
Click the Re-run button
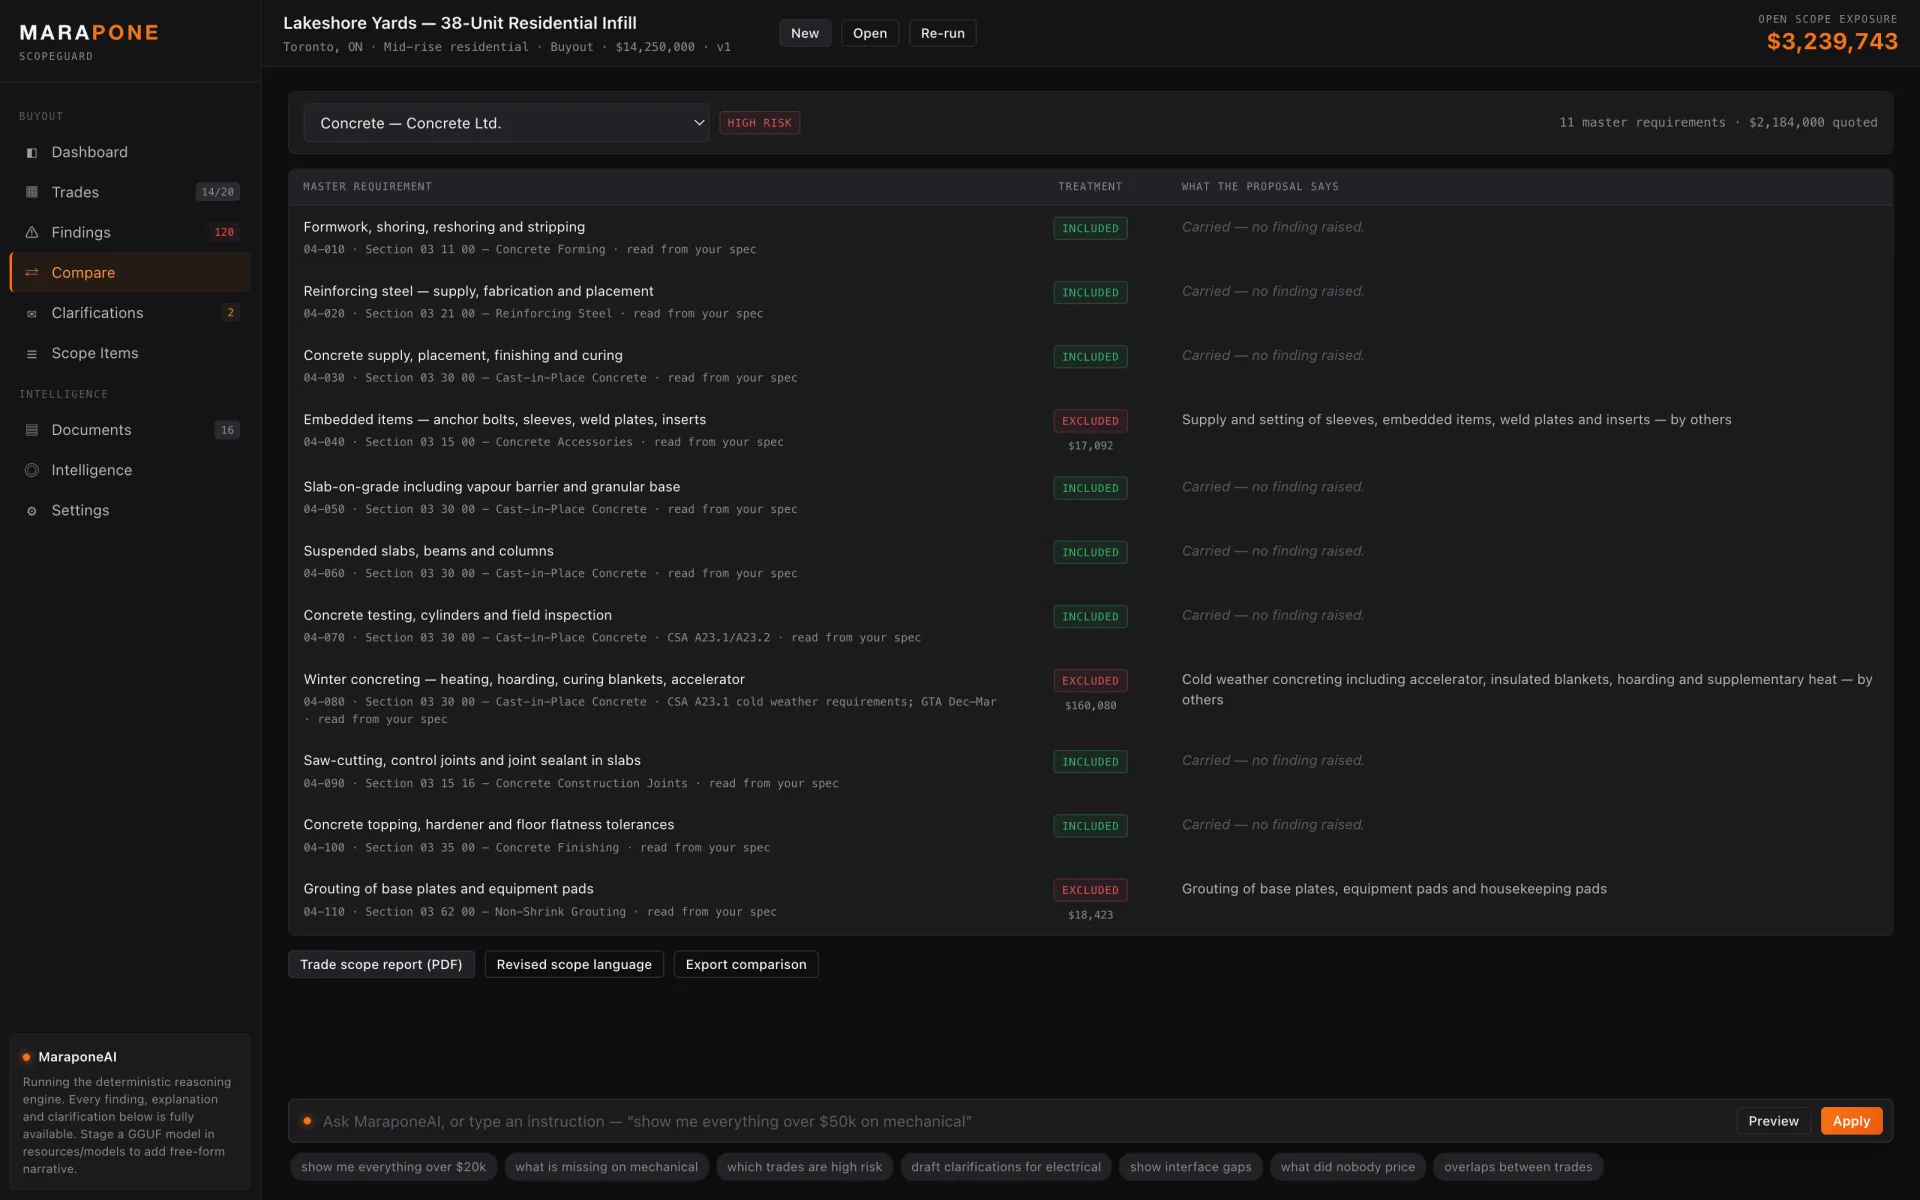[942, 33]
